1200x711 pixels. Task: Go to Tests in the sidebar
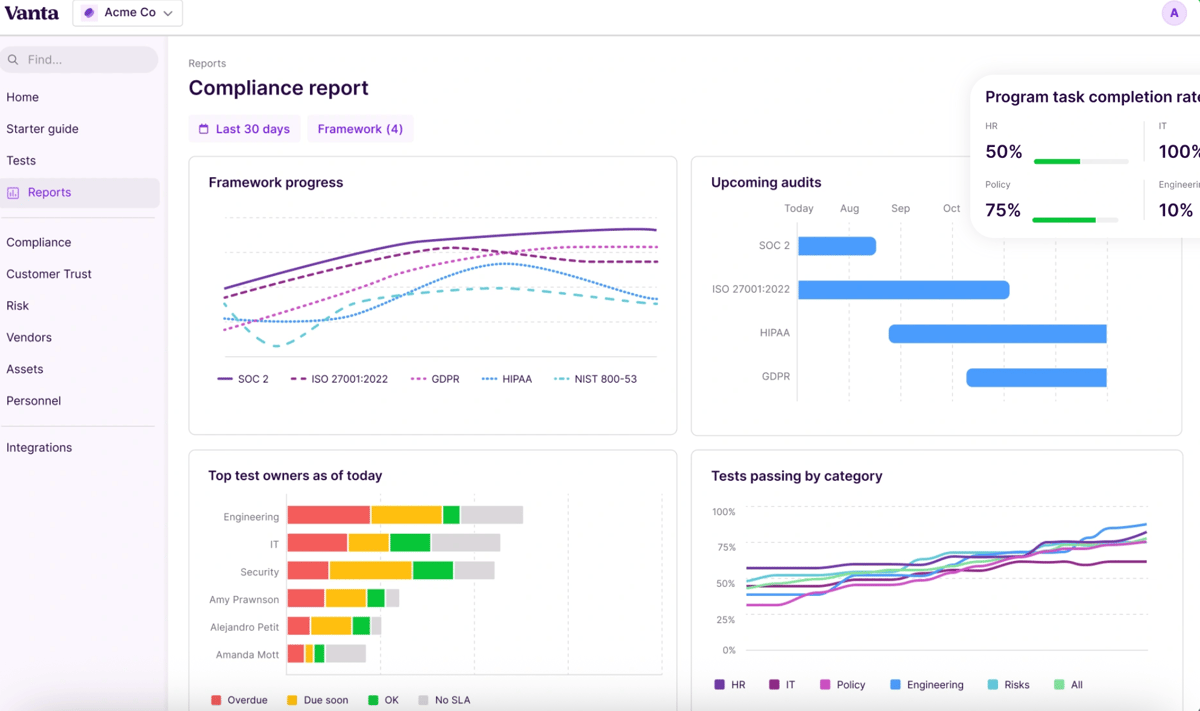[x=21, y=160]
